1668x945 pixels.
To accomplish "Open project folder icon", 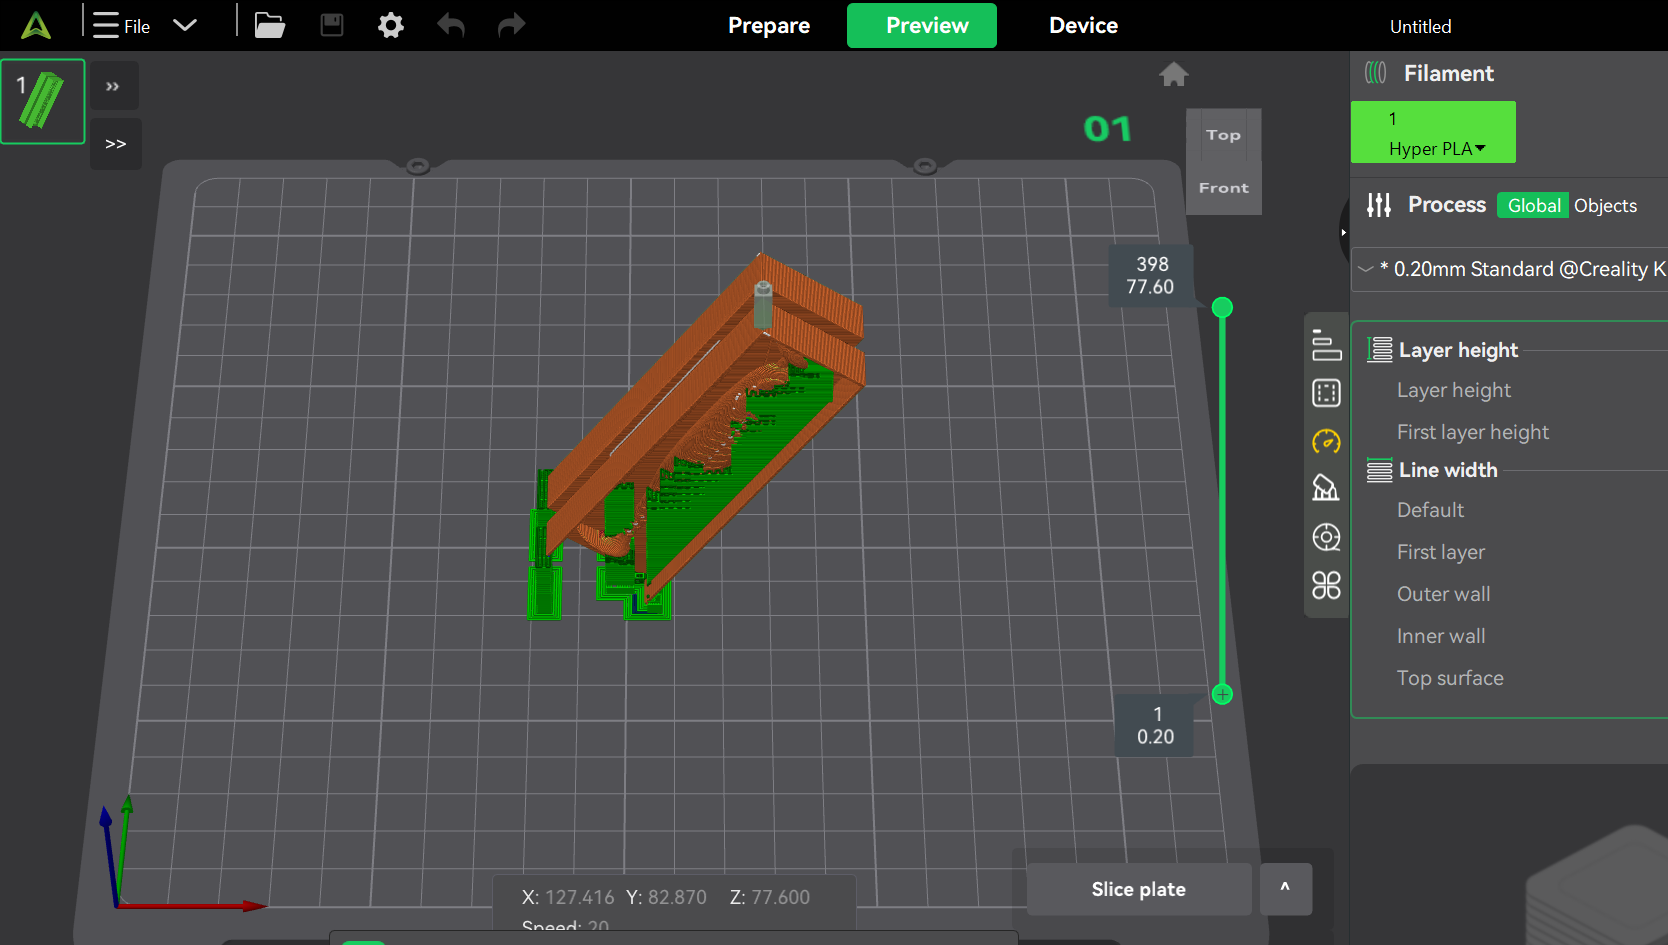I will pyautogui.click(x=269, y=25).
